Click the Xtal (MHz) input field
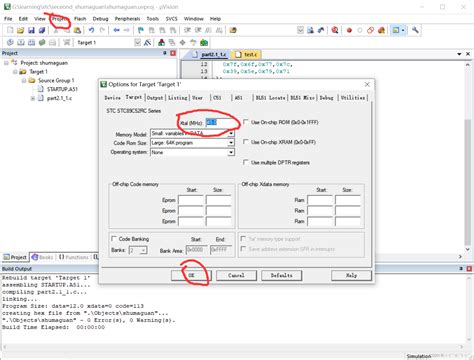The image size is (474, 360). pyautogui.click(x=218, y=123)
